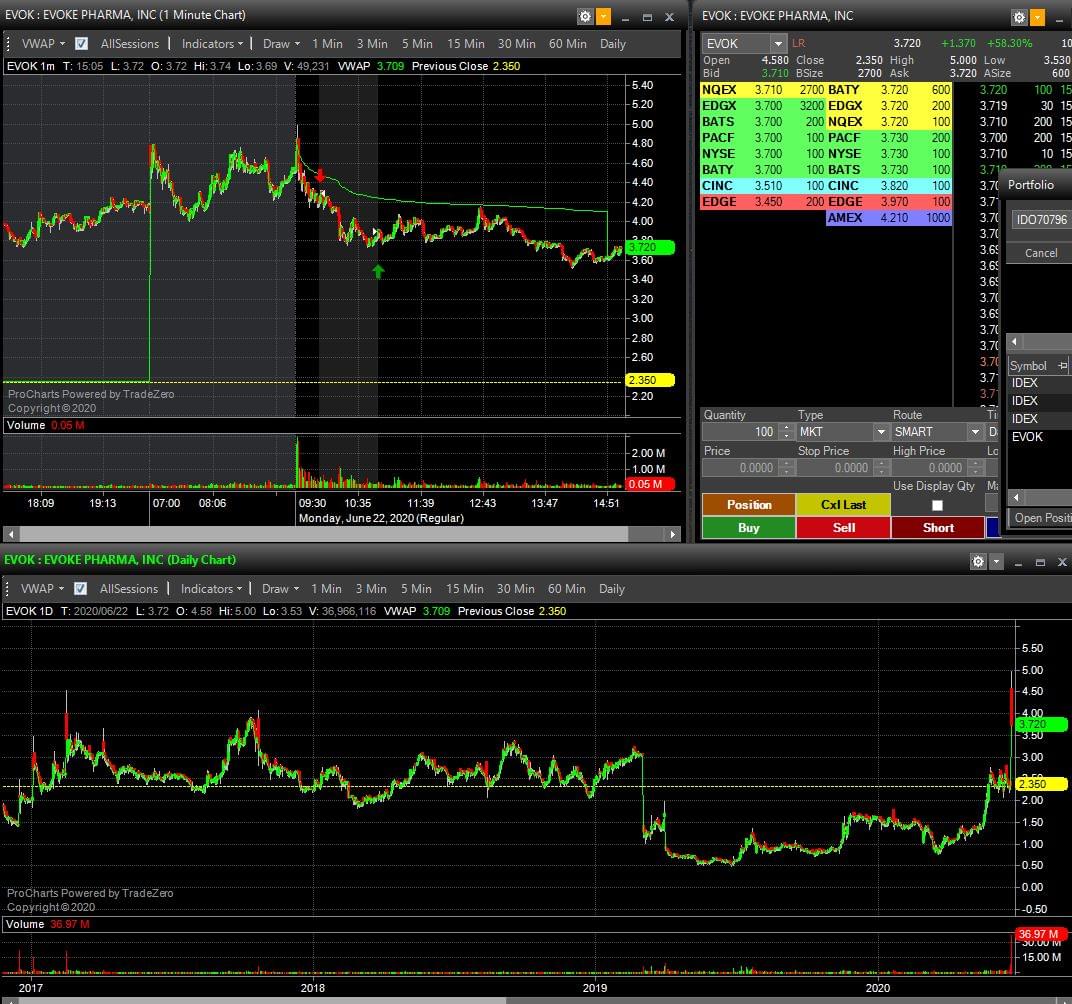Screen dimensions: 1072x1004
Task: Click orange arrow icon in Level 2 window
Action: 1037,17
